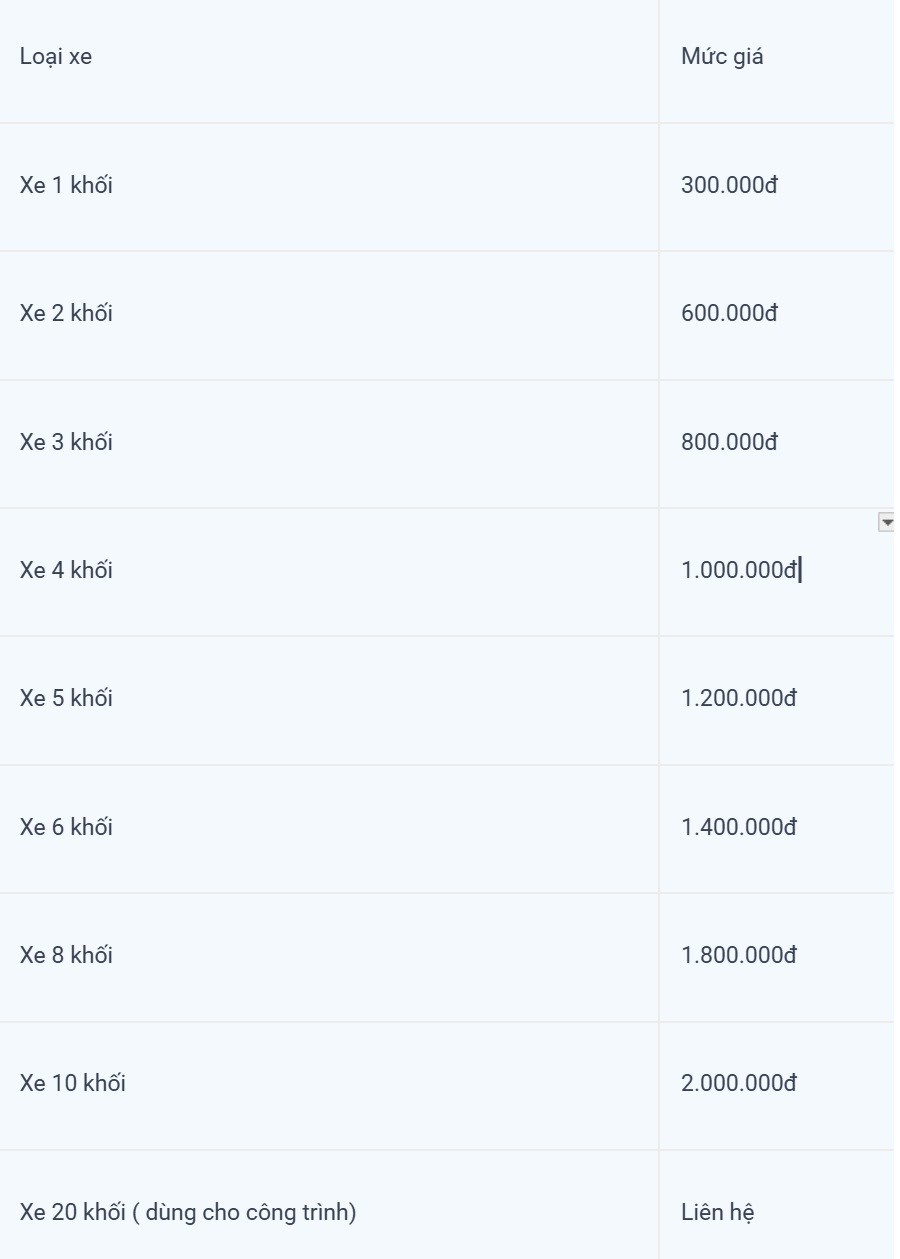Select the "Xe 10 khối" cell
This screenshot has width=900, height=1259.
[x=73, y=1084]
